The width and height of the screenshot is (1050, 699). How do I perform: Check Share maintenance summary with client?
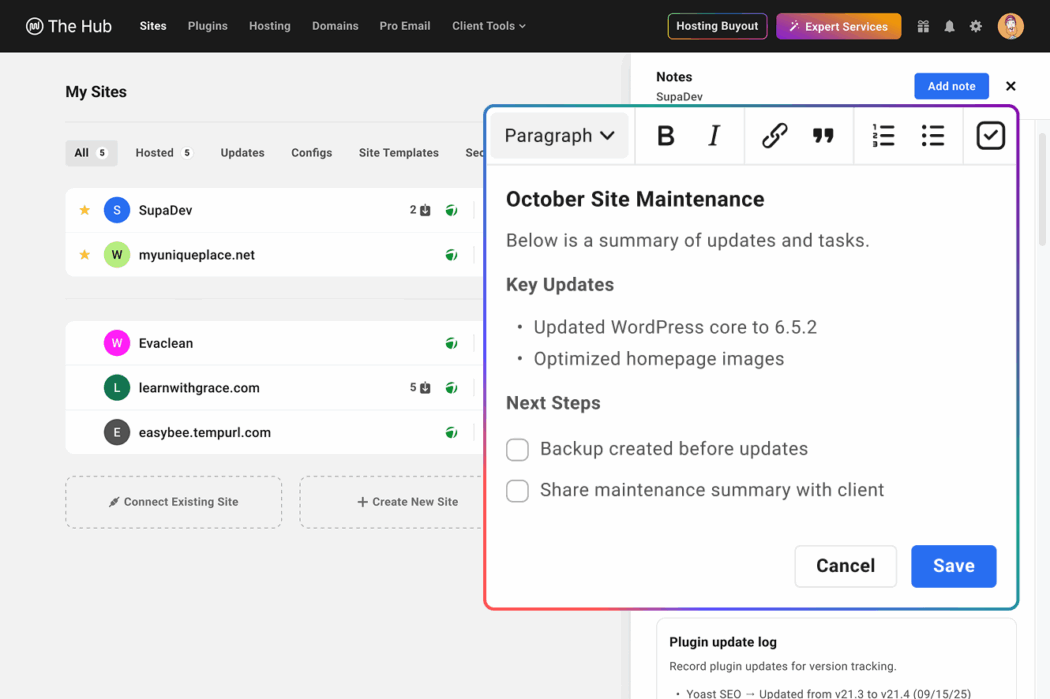click(517, 491)
